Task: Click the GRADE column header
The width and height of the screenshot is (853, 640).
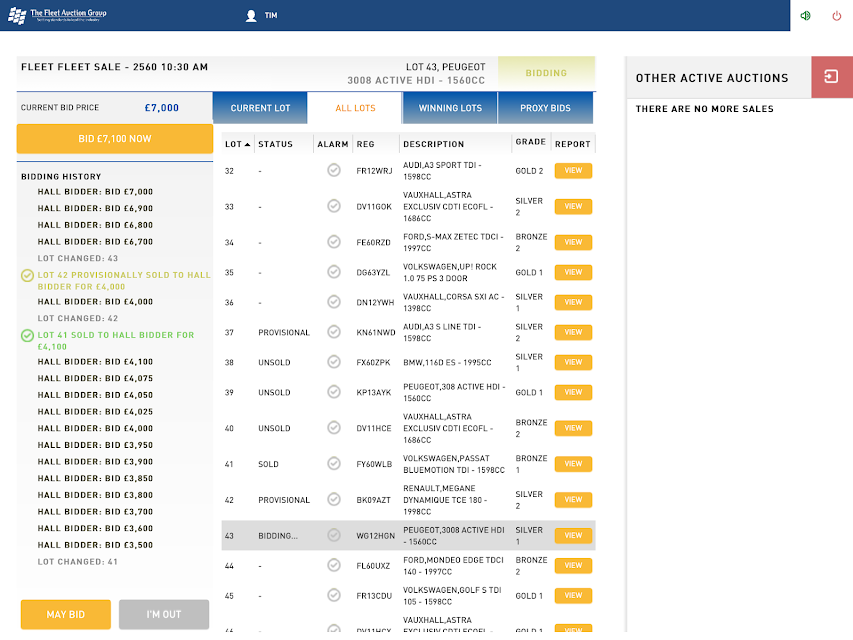Action: pyautogui.click(x=530, y=141)
